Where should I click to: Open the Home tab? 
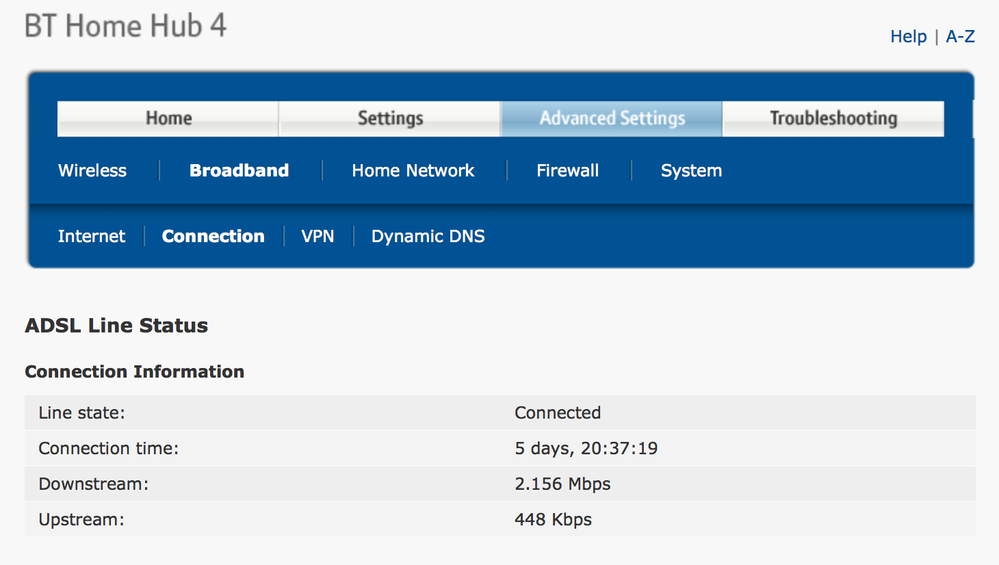[x=168, y=118]
